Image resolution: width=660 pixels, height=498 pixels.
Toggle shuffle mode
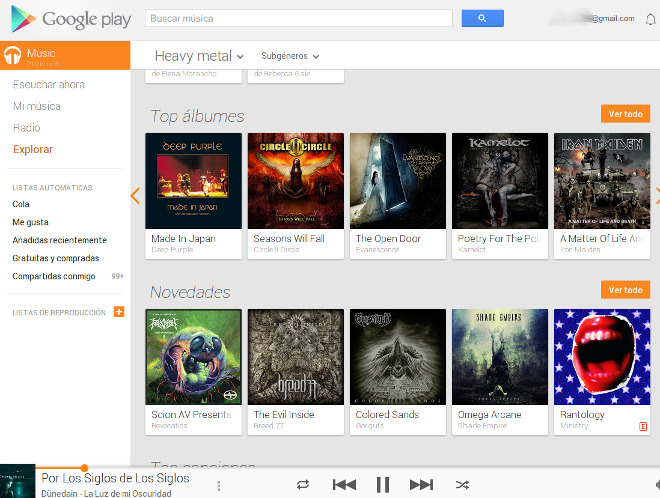tap(462, 485)
